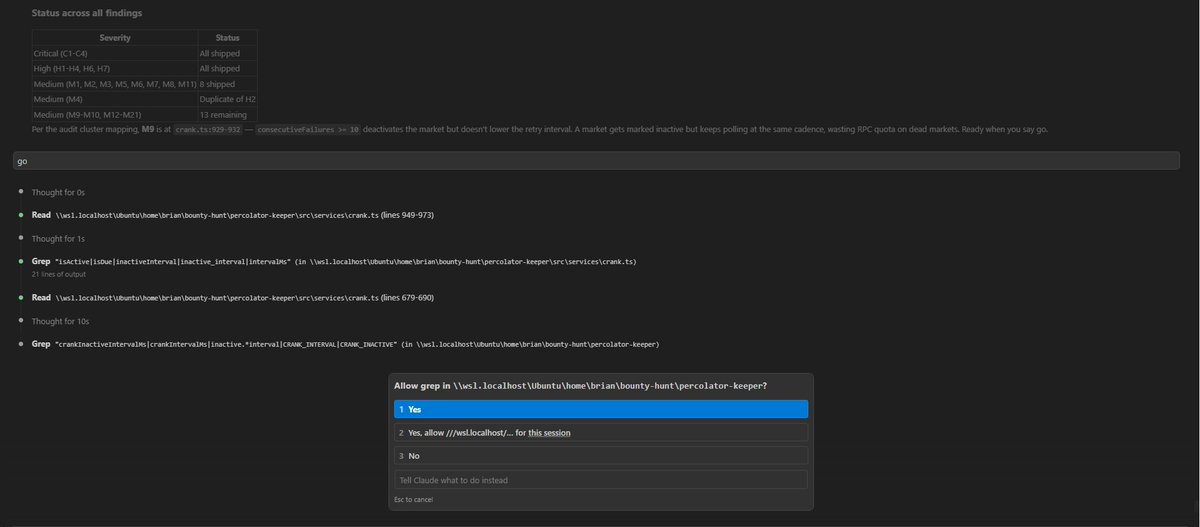1200x527 pixels.
Task: Select the 'High (H1-H4, H6, H7)' cell
Action: [115, 69]
